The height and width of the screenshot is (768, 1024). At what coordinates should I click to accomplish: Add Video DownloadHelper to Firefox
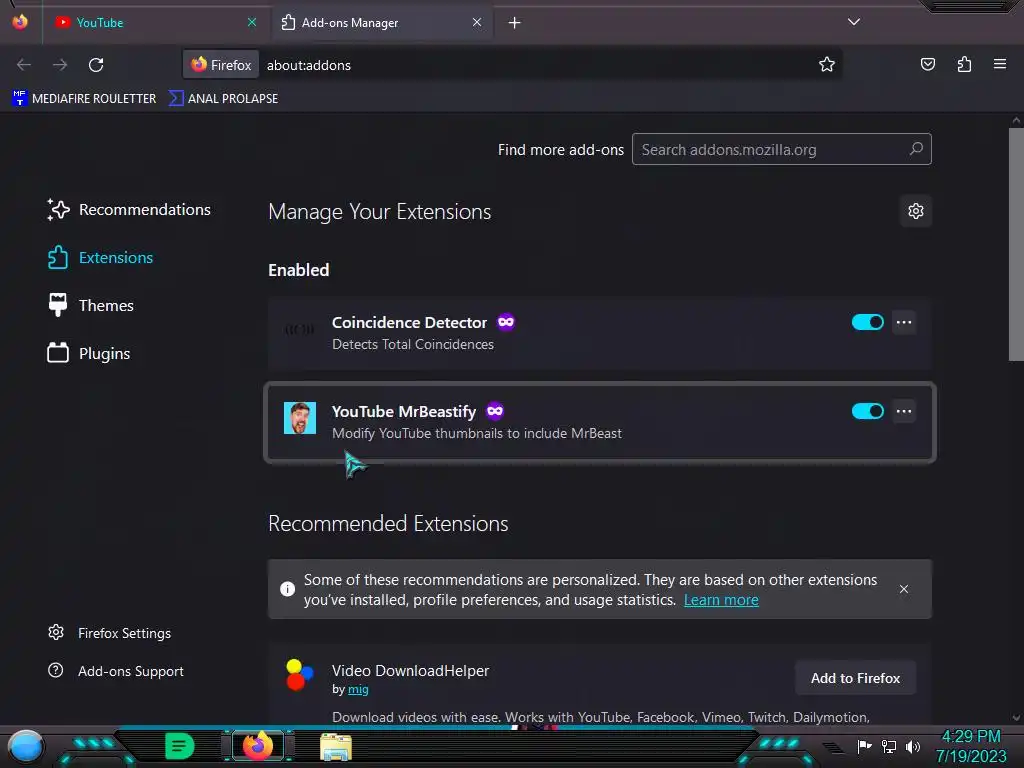855,679
